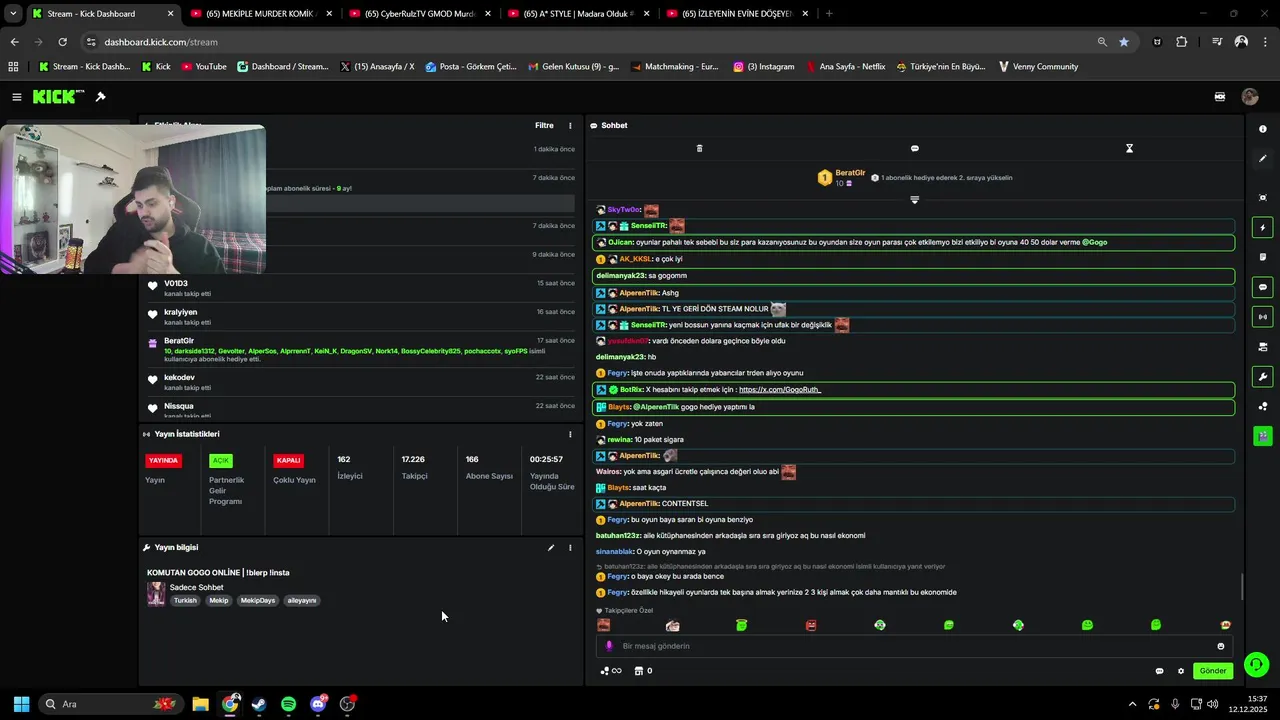Click the V01D3 follower entry
Viewport: 1280px width, 720px height.
pyautogui.click(x=360, y=288)
